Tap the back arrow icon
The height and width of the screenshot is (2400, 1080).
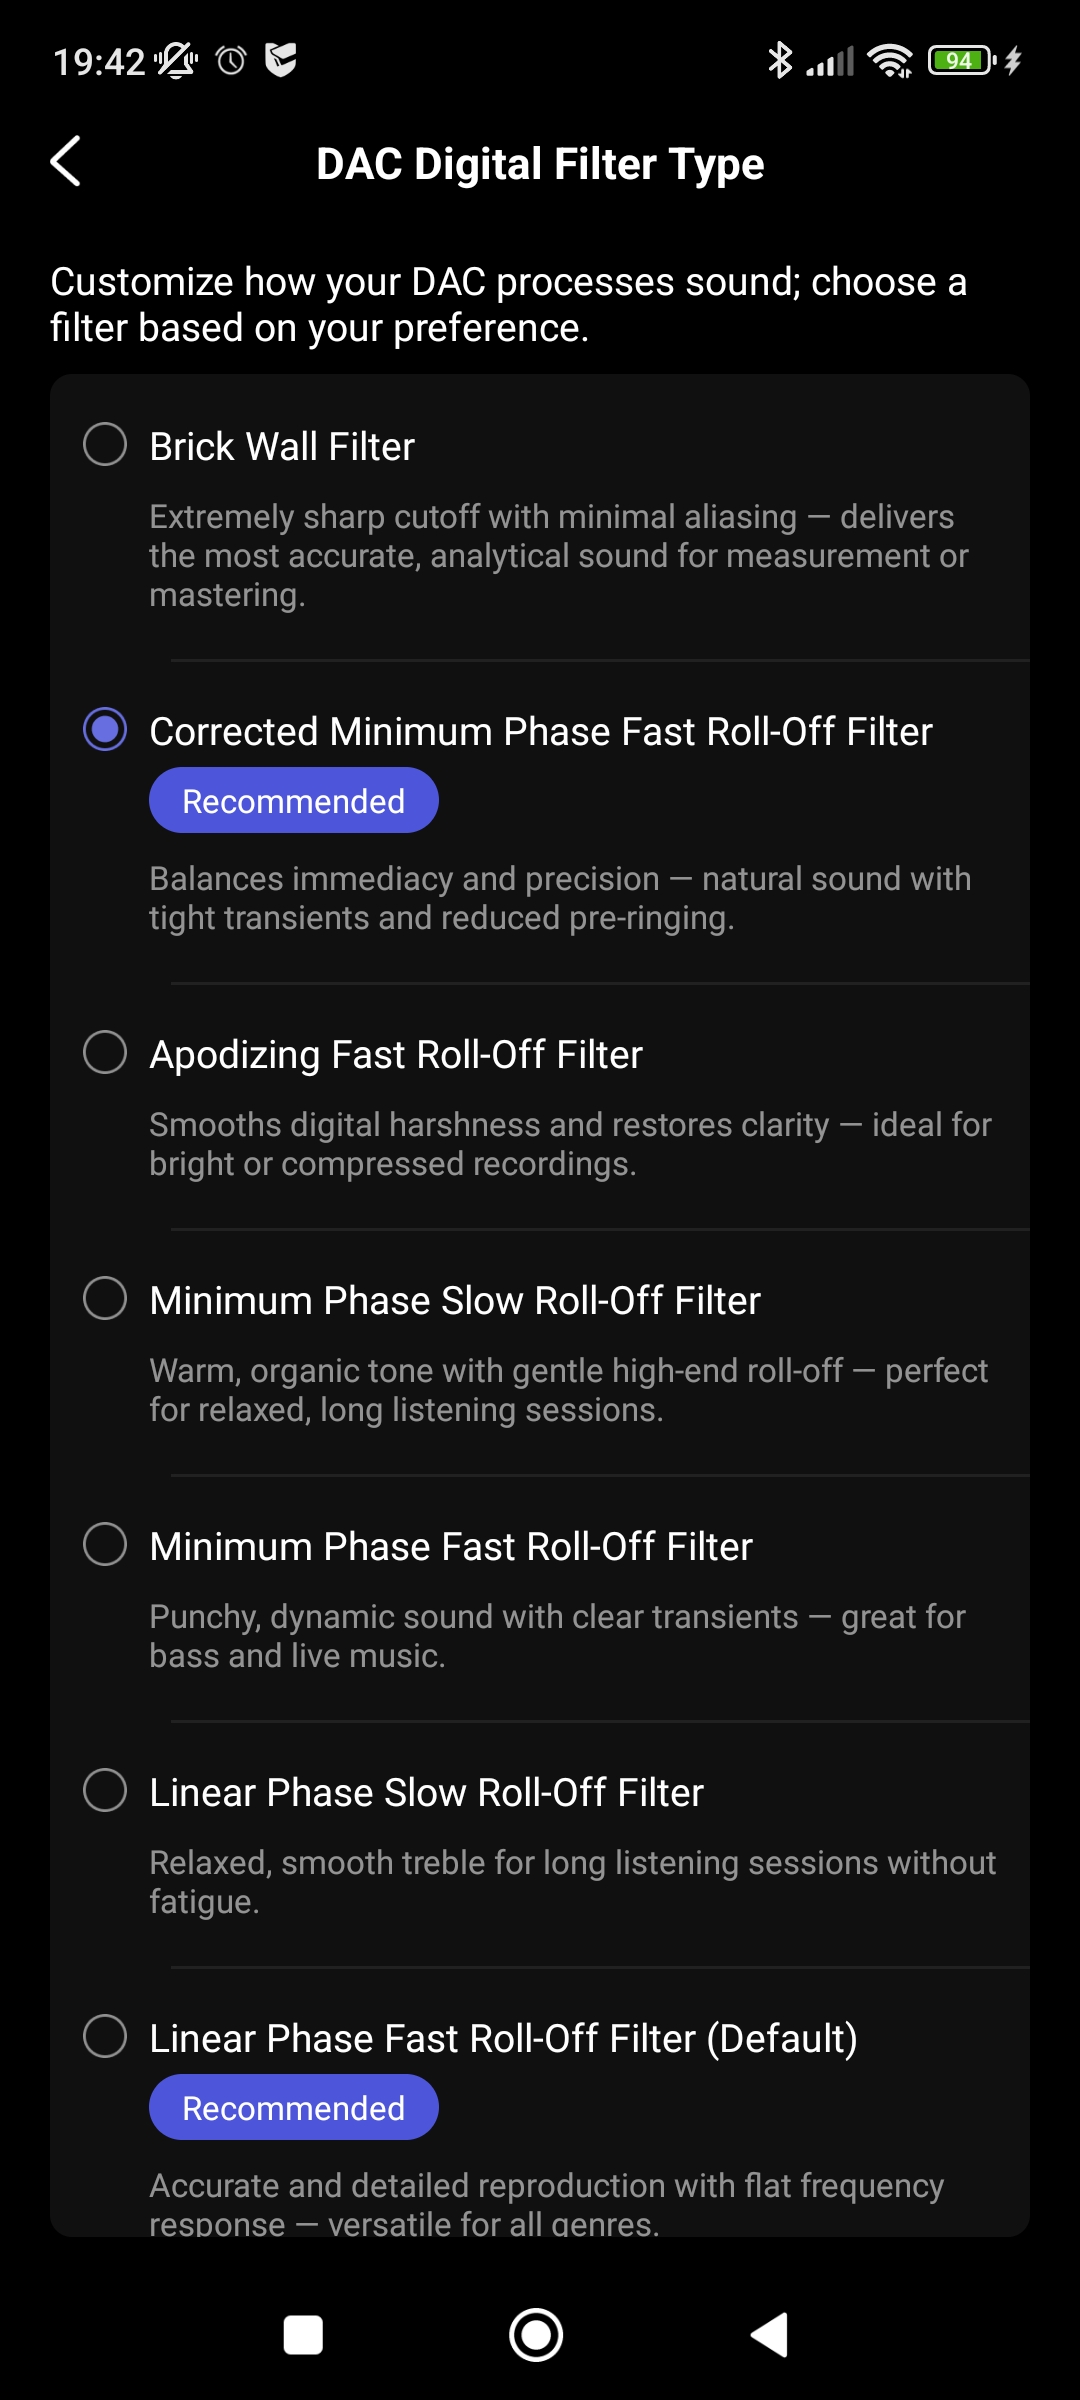click(x=66, y=162)
